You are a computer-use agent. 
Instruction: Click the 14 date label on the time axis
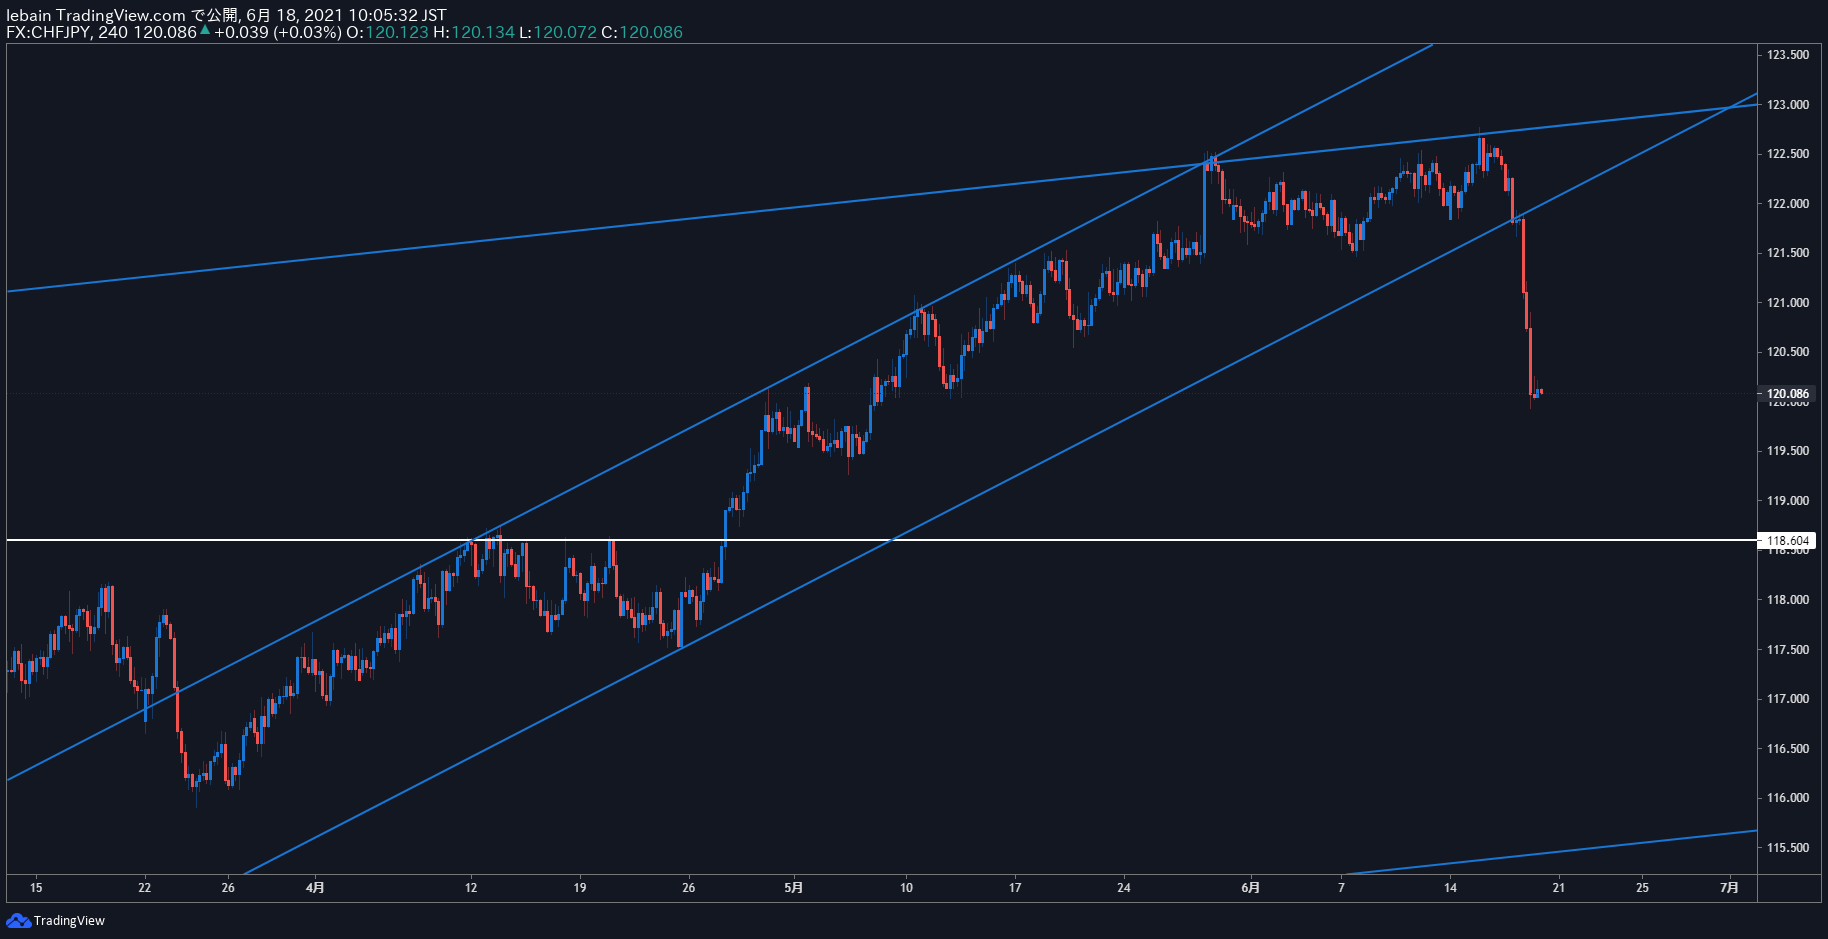click(1450, 888)
